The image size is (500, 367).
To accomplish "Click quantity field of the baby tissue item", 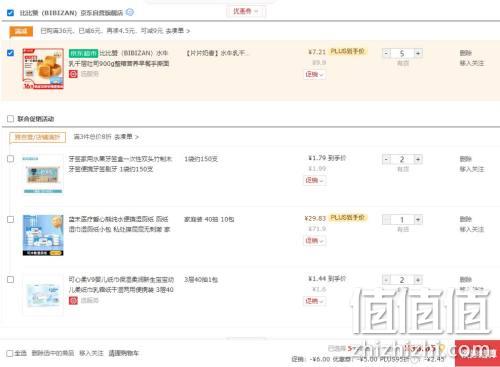I will click(402, 280).
